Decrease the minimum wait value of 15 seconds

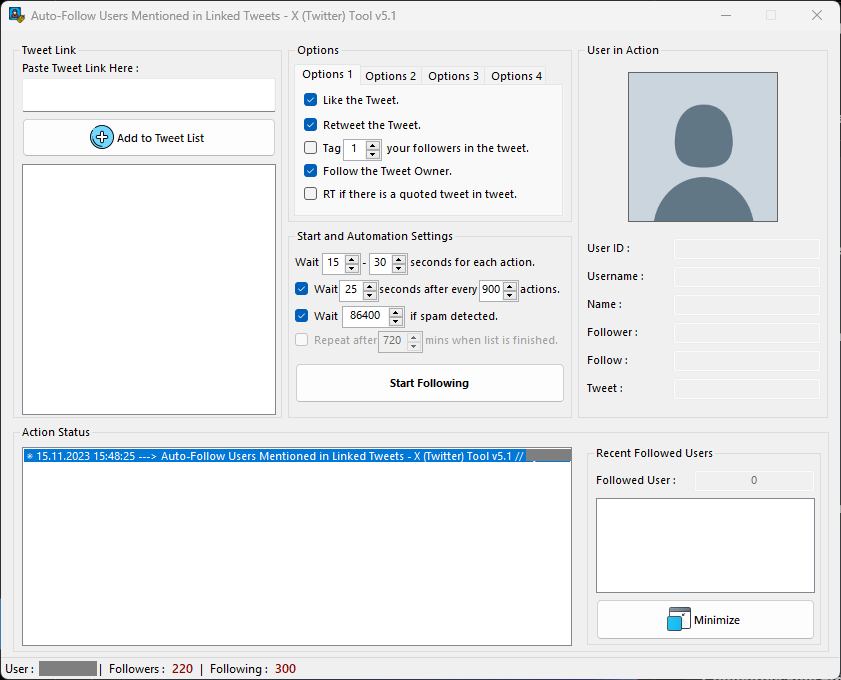pyautogui.click(x=352, y=268)
